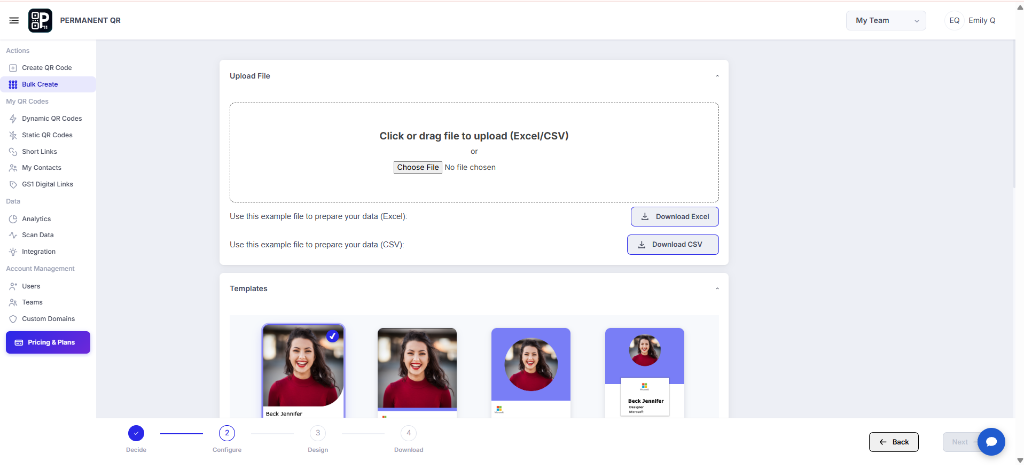The height and width of the screenshot is (465, 1024).
Task: Click the Analytics pie chart icon
Action: pos(13,219)
